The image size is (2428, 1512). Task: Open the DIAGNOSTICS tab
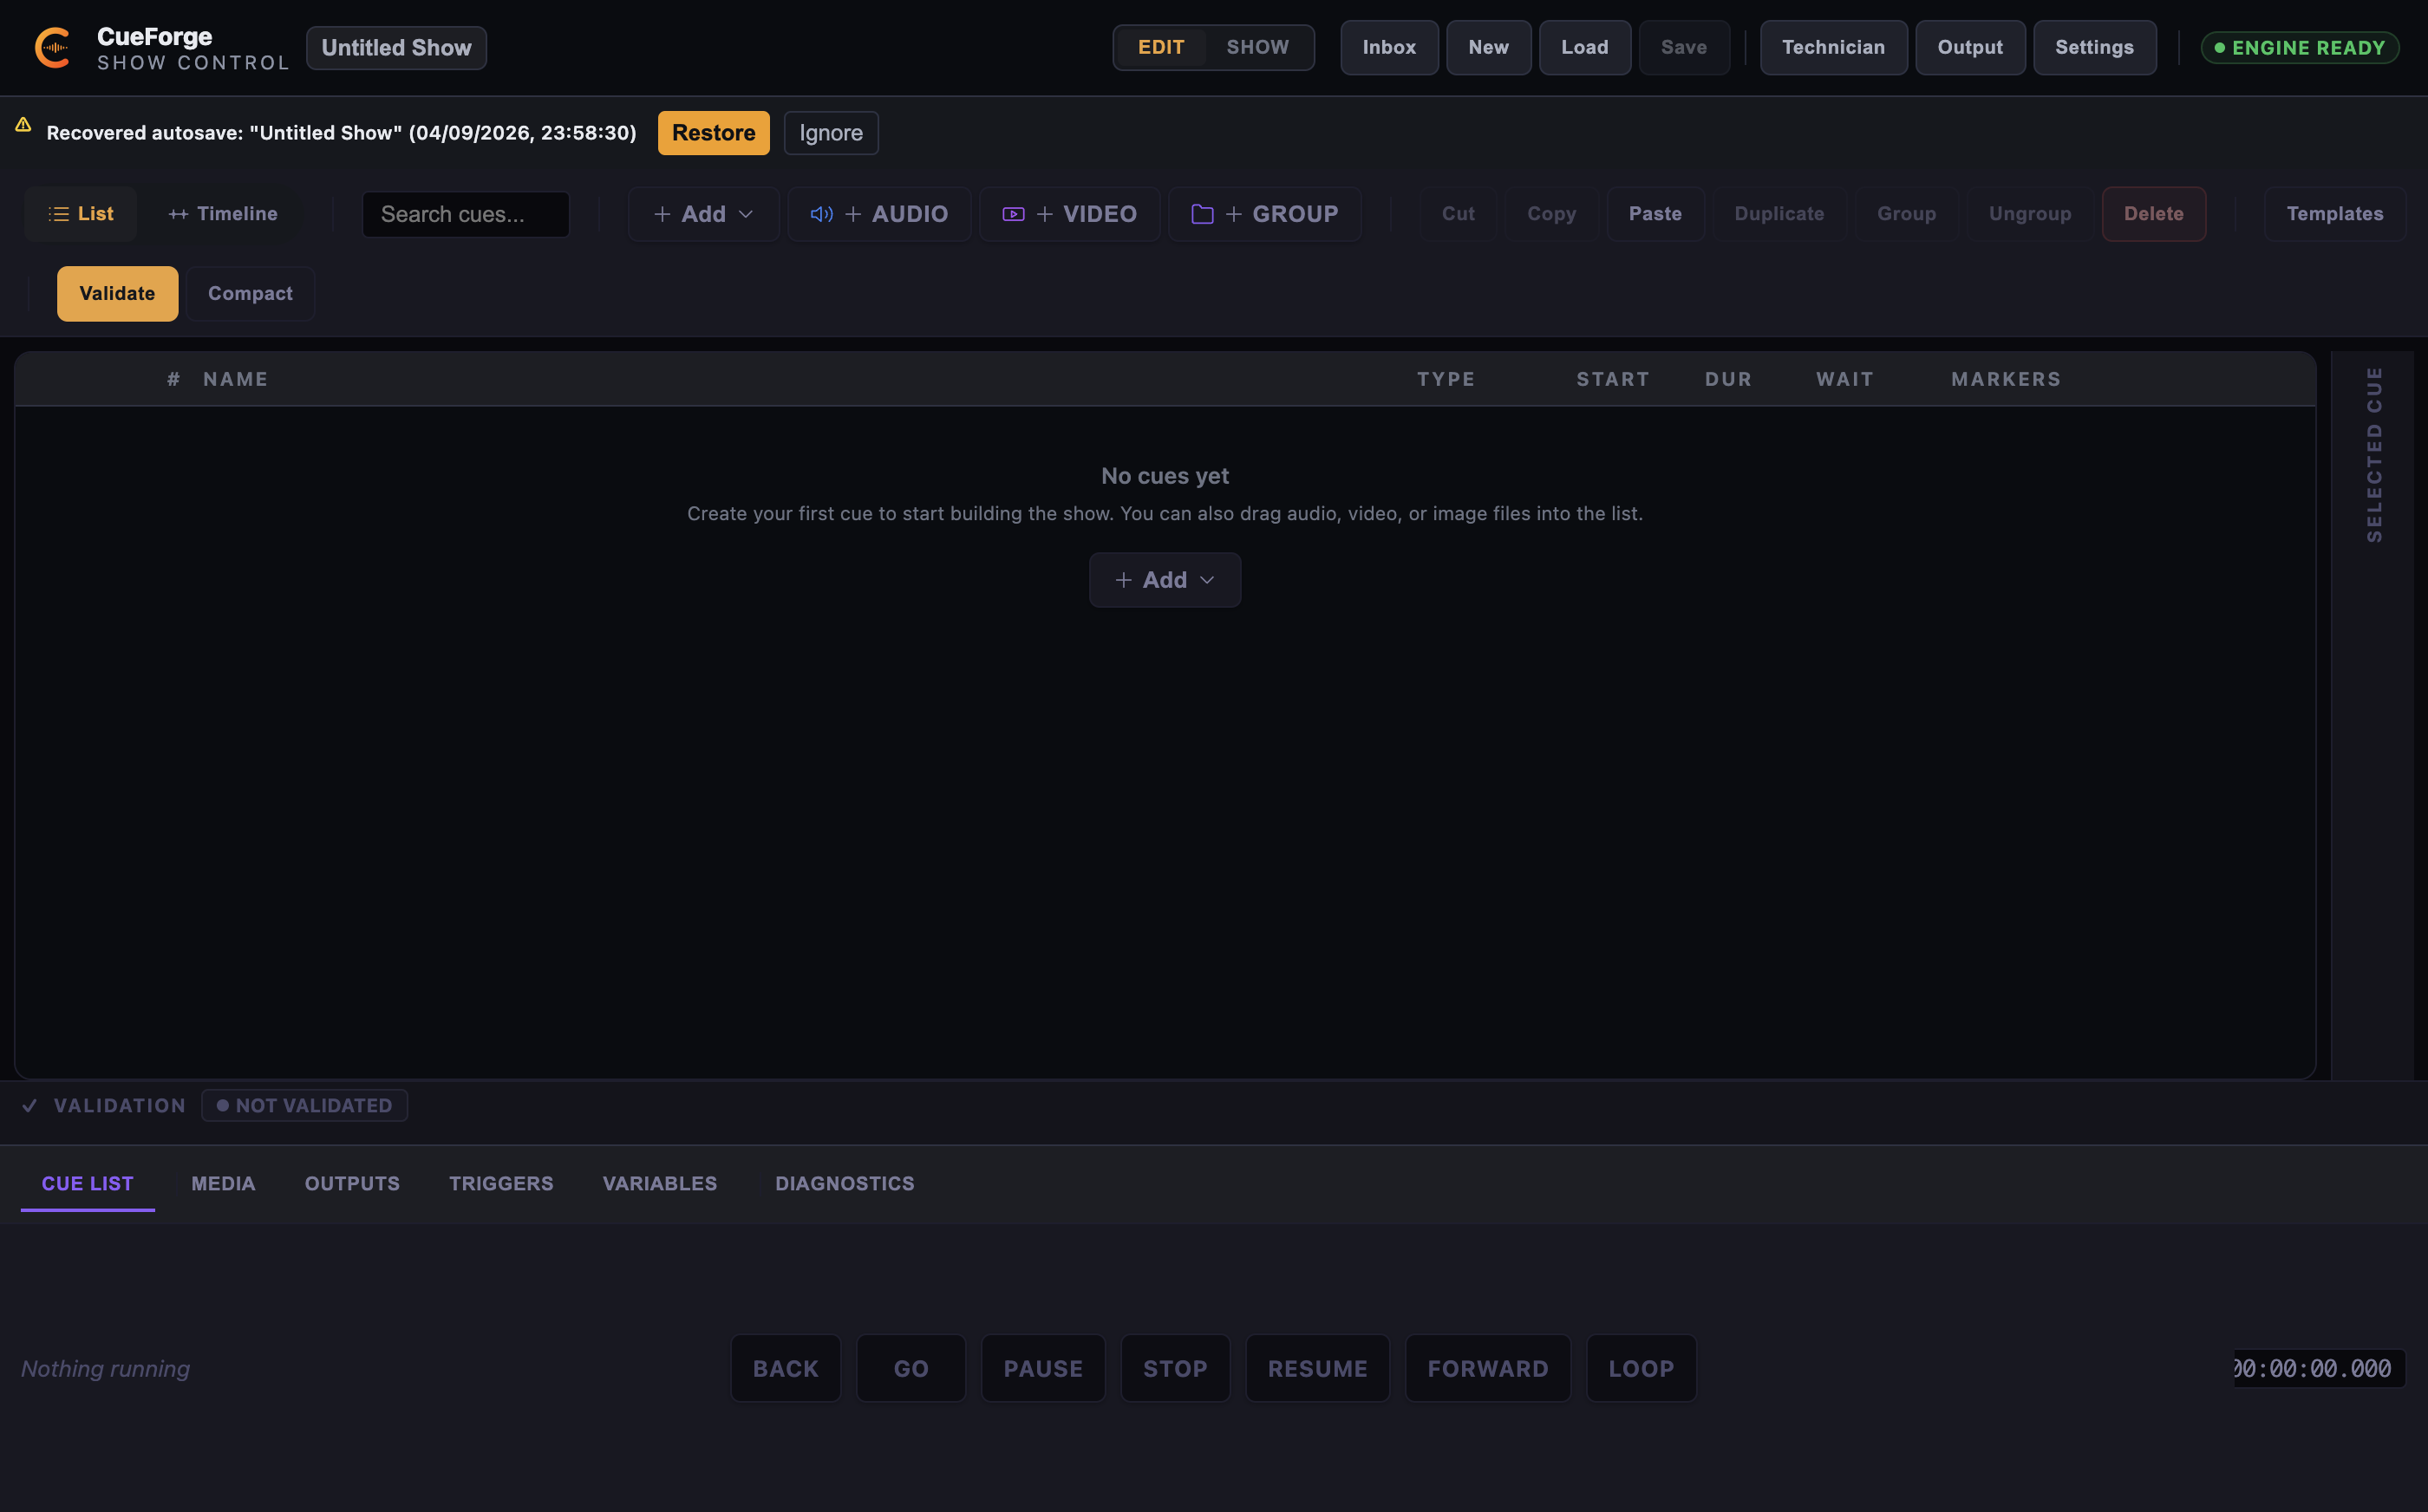click(x=845, y=1183)
